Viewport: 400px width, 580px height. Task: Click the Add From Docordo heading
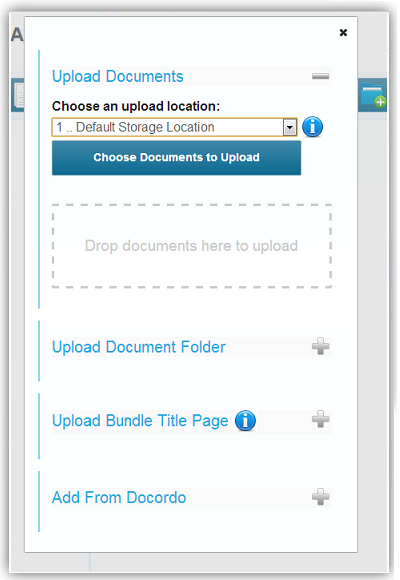(x=119, y=498)
